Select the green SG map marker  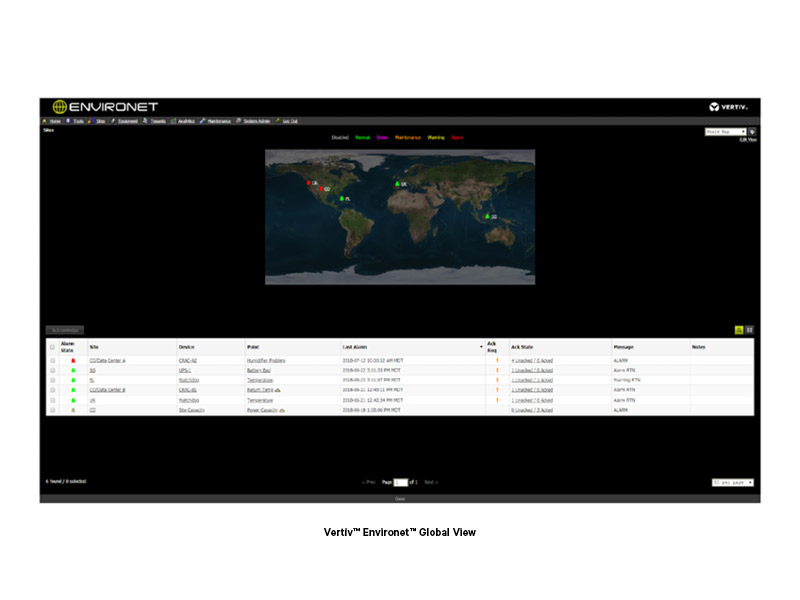point(487,216)
